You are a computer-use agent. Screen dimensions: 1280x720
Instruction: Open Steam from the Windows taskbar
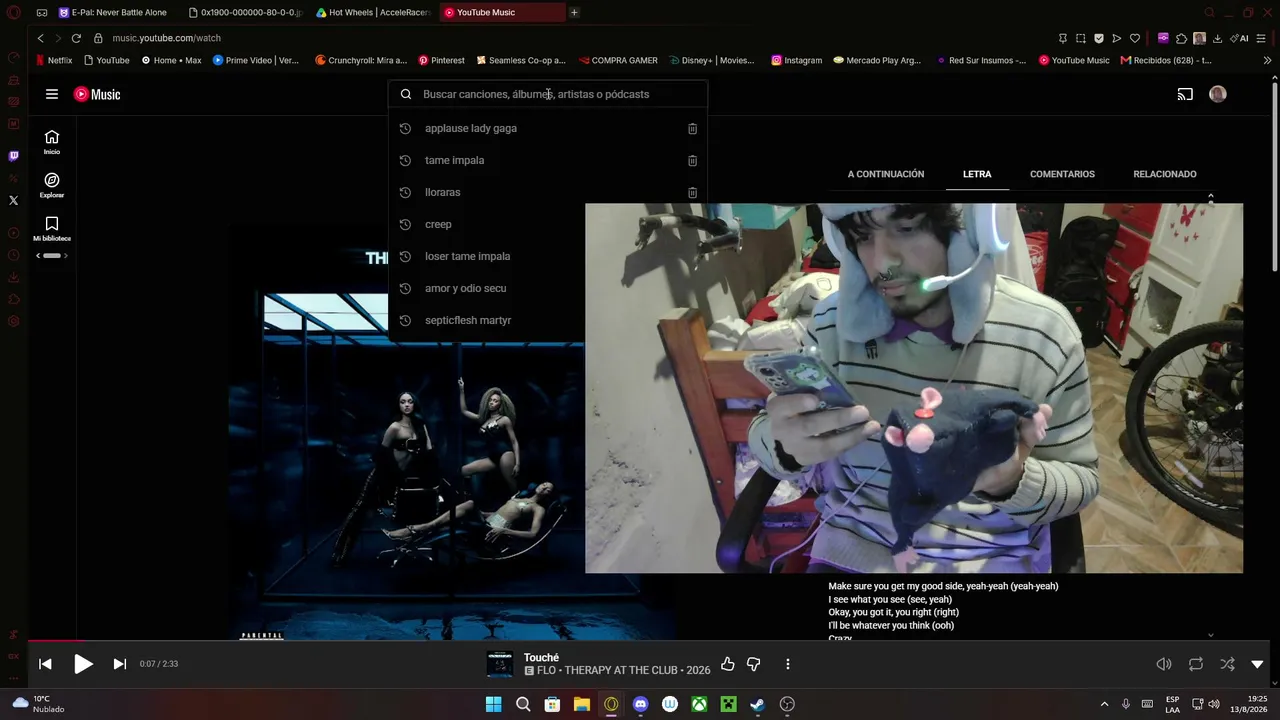point(758,704)
